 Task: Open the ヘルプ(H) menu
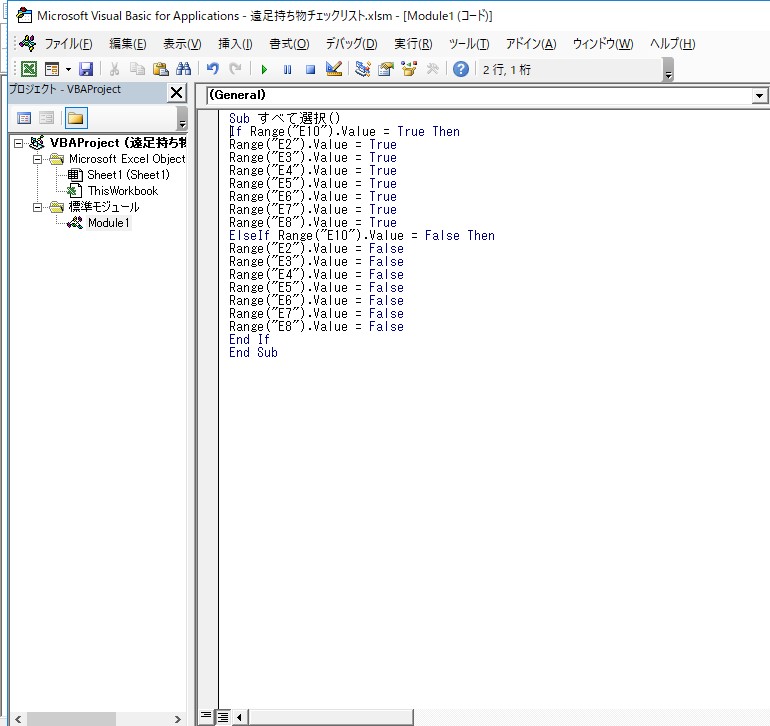[x=673, y=44]
